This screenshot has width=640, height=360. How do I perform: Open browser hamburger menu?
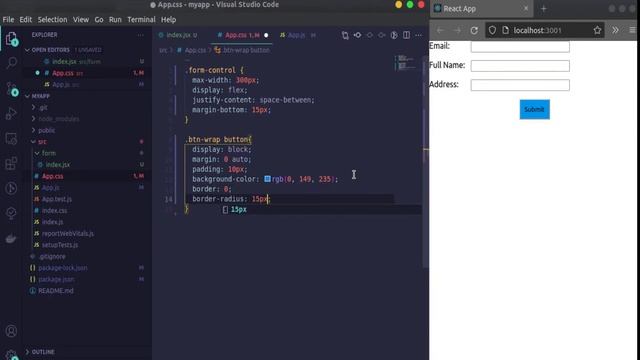coord(632,30)
